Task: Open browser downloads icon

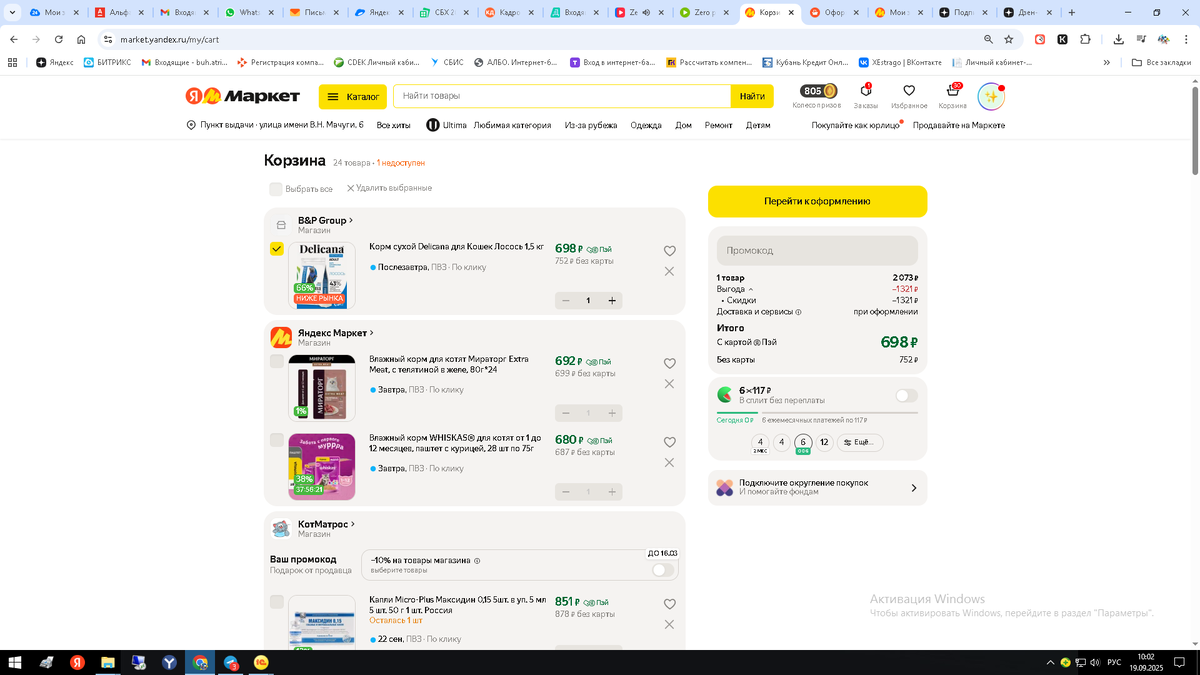Action: 1117,39
